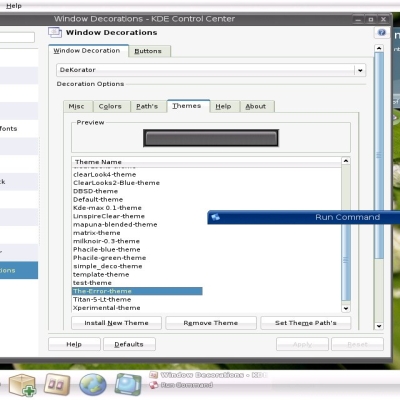Select milknoir-0.3-theme in list
Image resolution: width=400 pixels, height=400 pixels.
tap(106, 241)
